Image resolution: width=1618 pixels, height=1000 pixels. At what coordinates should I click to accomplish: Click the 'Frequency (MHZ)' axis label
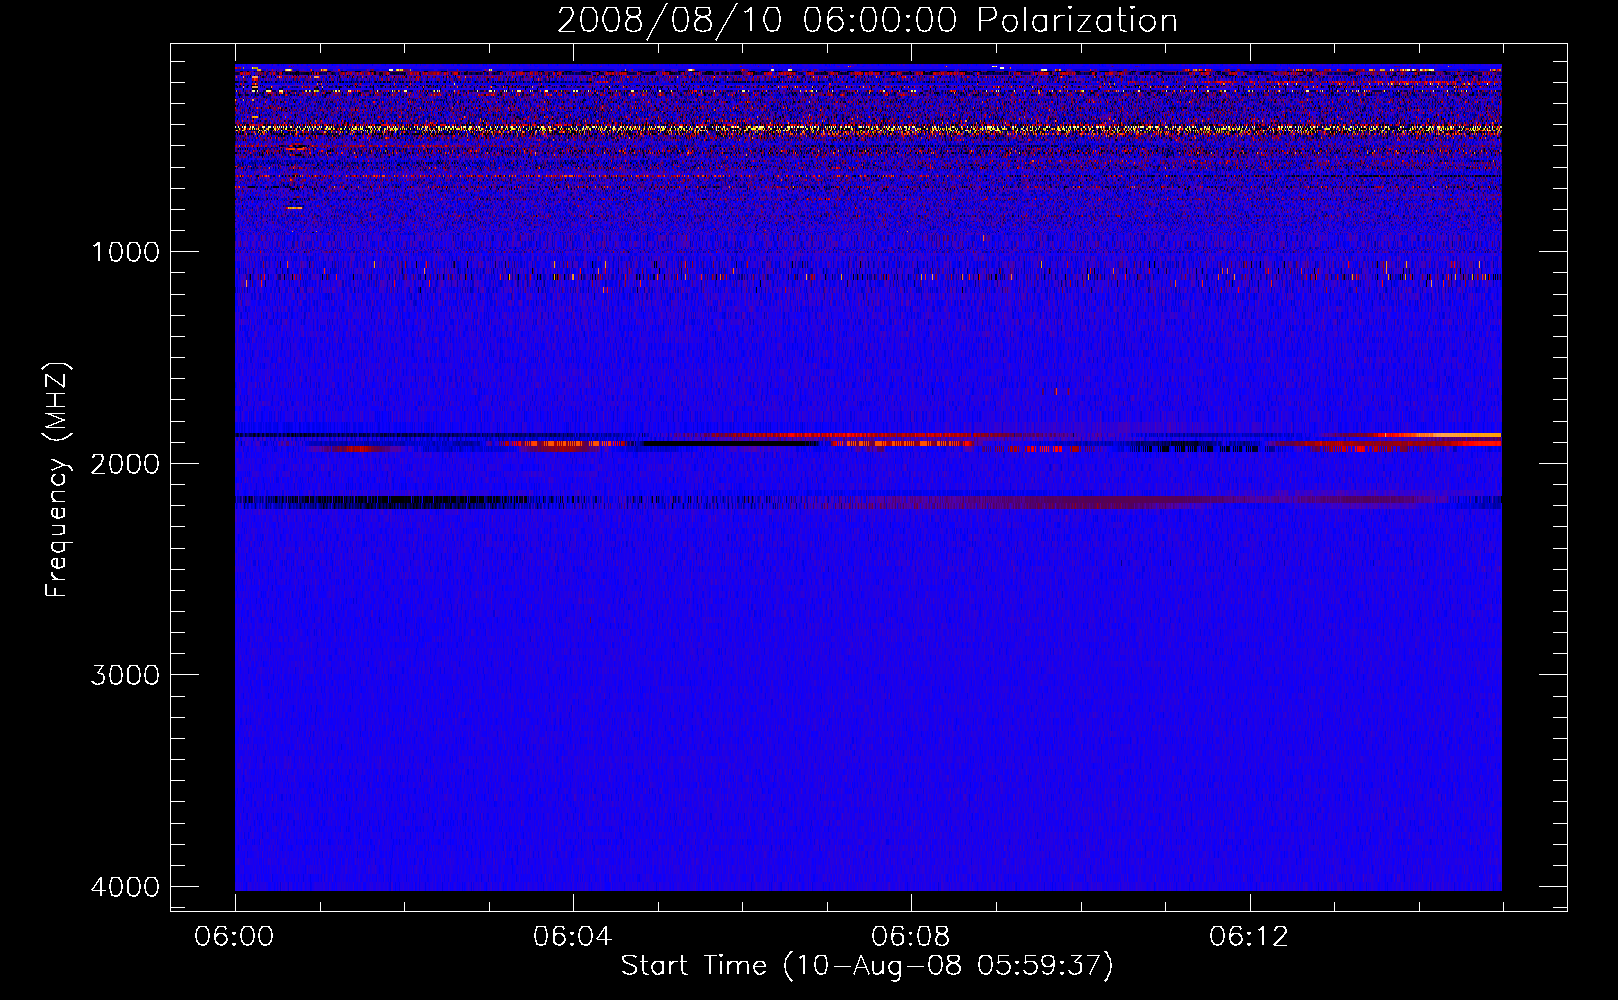coord(56,480)
